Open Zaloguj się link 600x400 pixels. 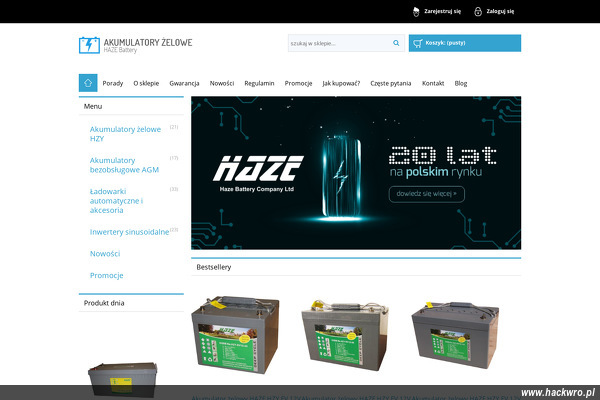(500, 11)
